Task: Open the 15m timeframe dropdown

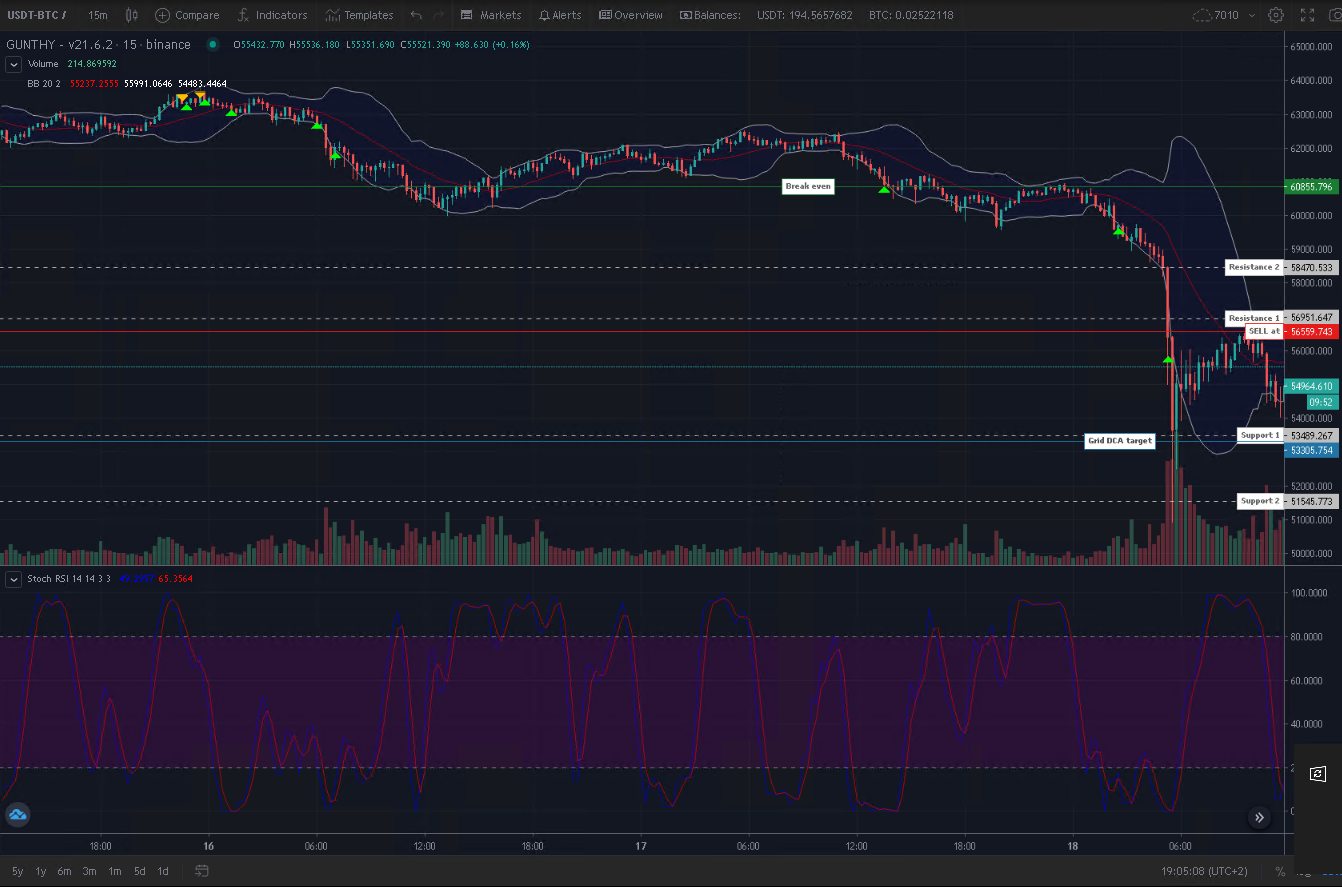Action: [97, 15]
